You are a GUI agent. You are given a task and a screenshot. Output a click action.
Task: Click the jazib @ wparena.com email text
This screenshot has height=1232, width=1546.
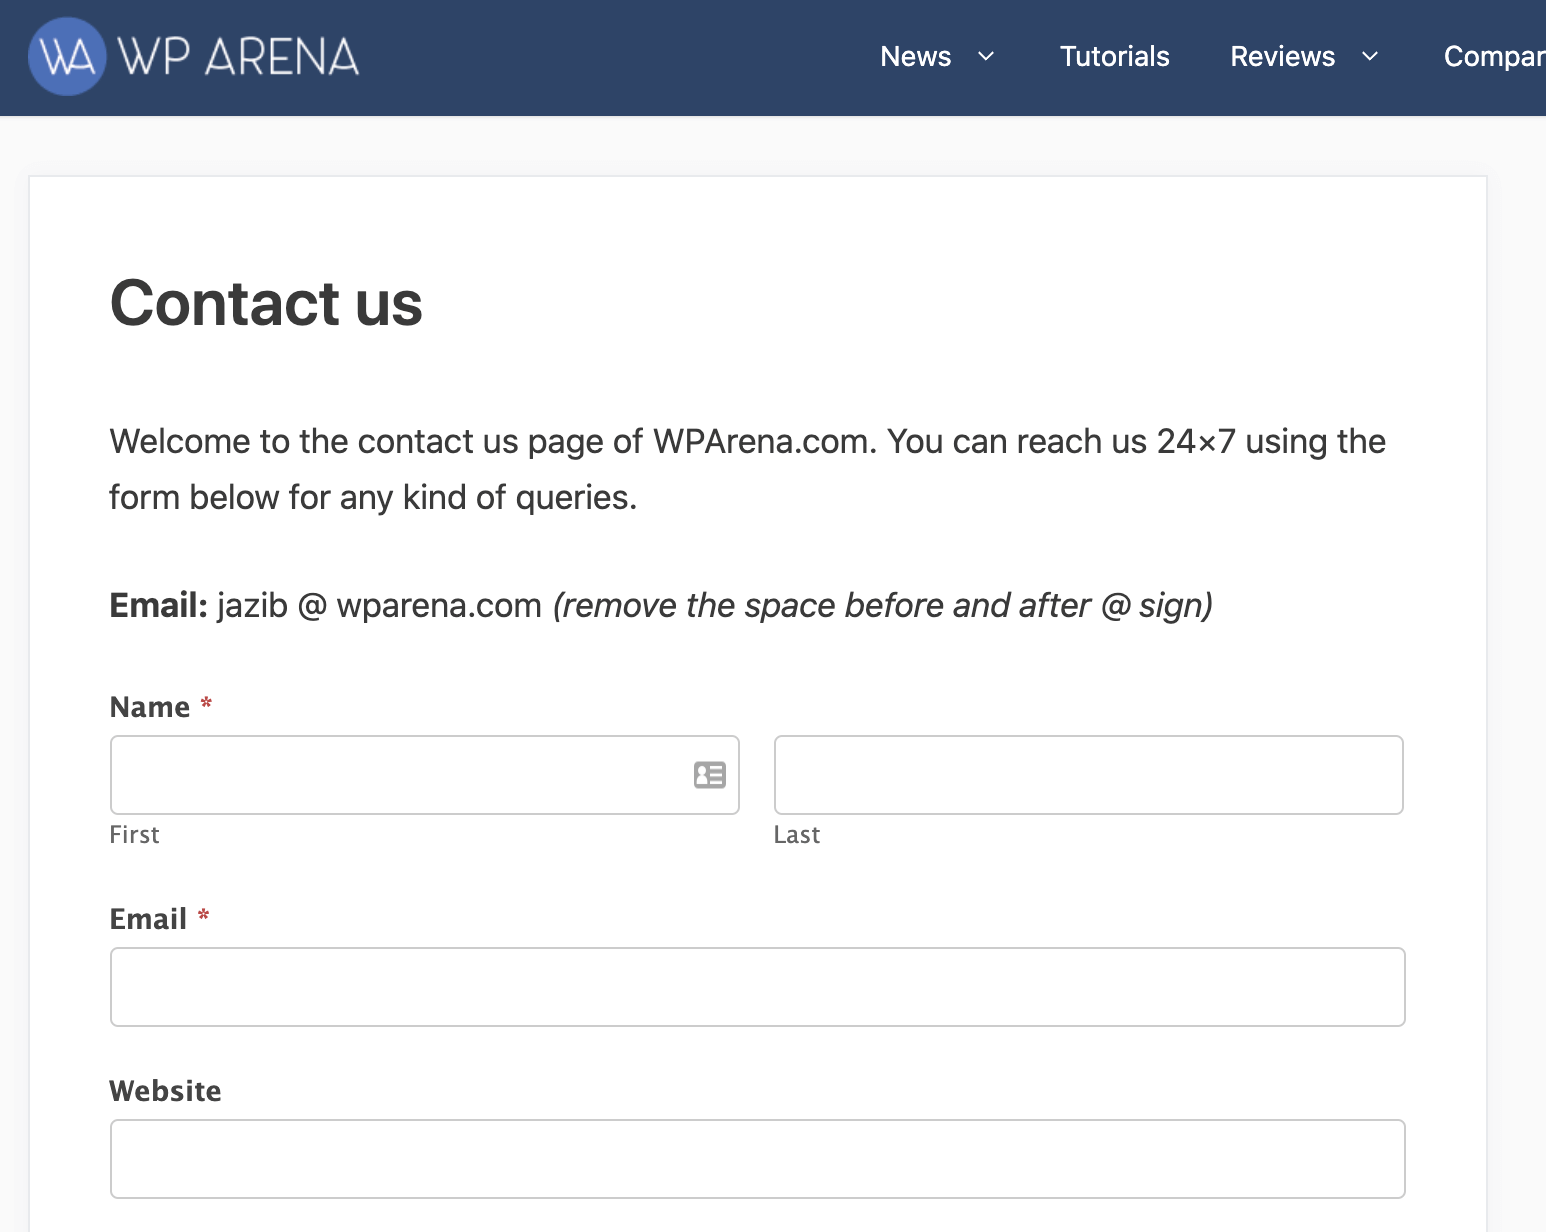379,606
